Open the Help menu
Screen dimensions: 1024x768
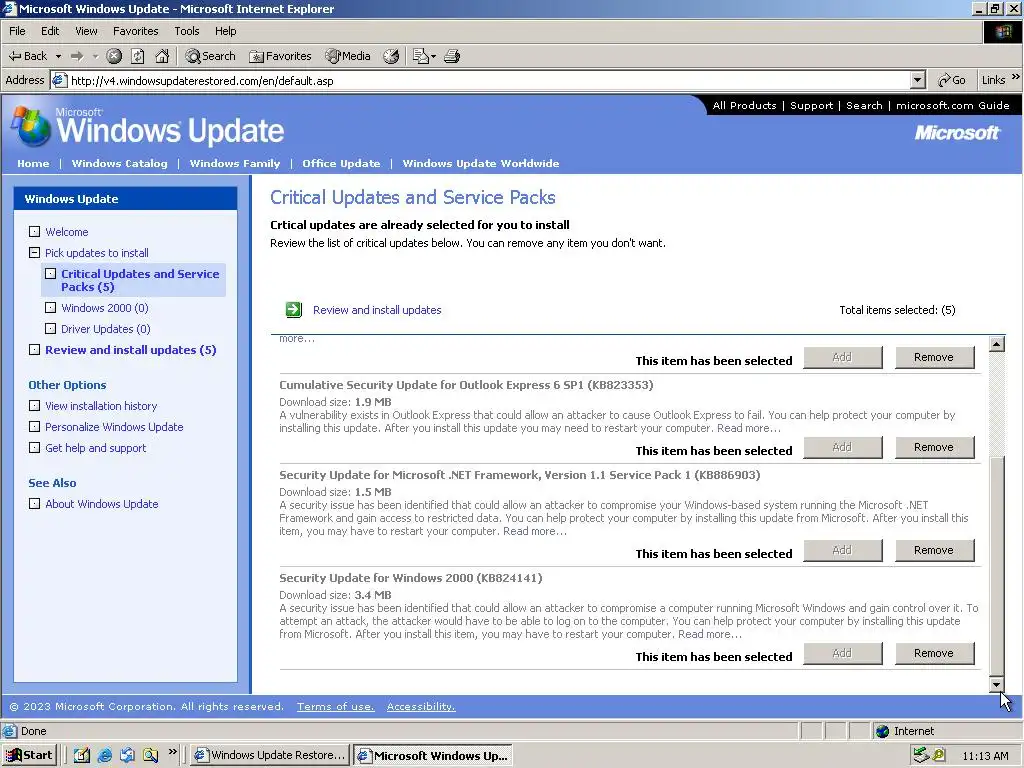(x=225, y=31)
